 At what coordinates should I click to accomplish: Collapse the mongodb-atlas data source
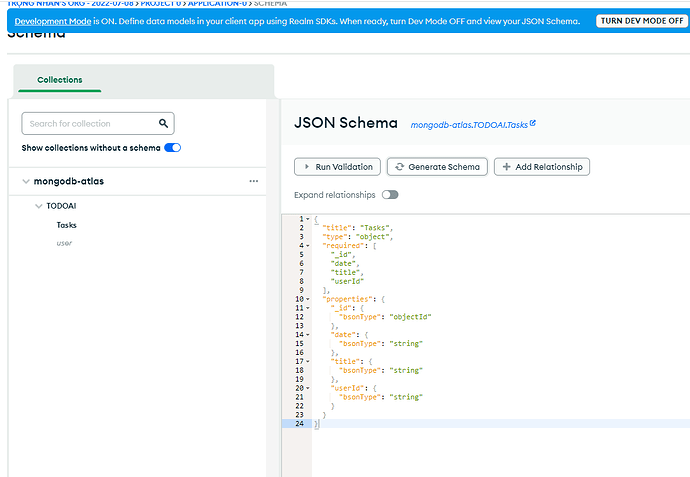pyautogui.click(x=24, y=182)
